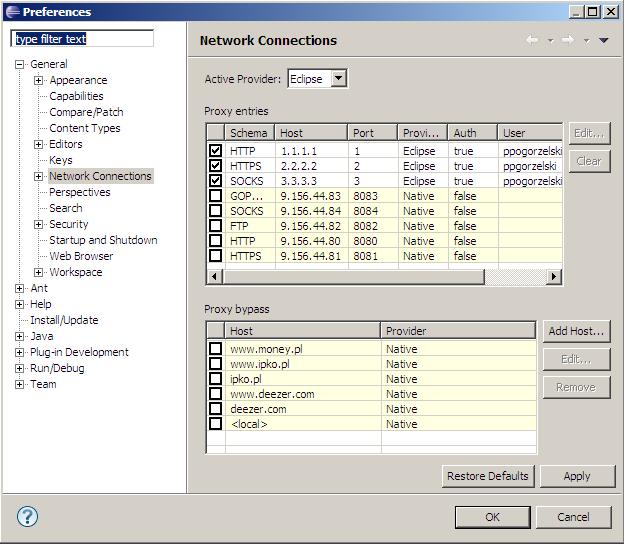Sort by the Schema column header
This screenshot has width=624, height=544.
[x=249, y=133]
